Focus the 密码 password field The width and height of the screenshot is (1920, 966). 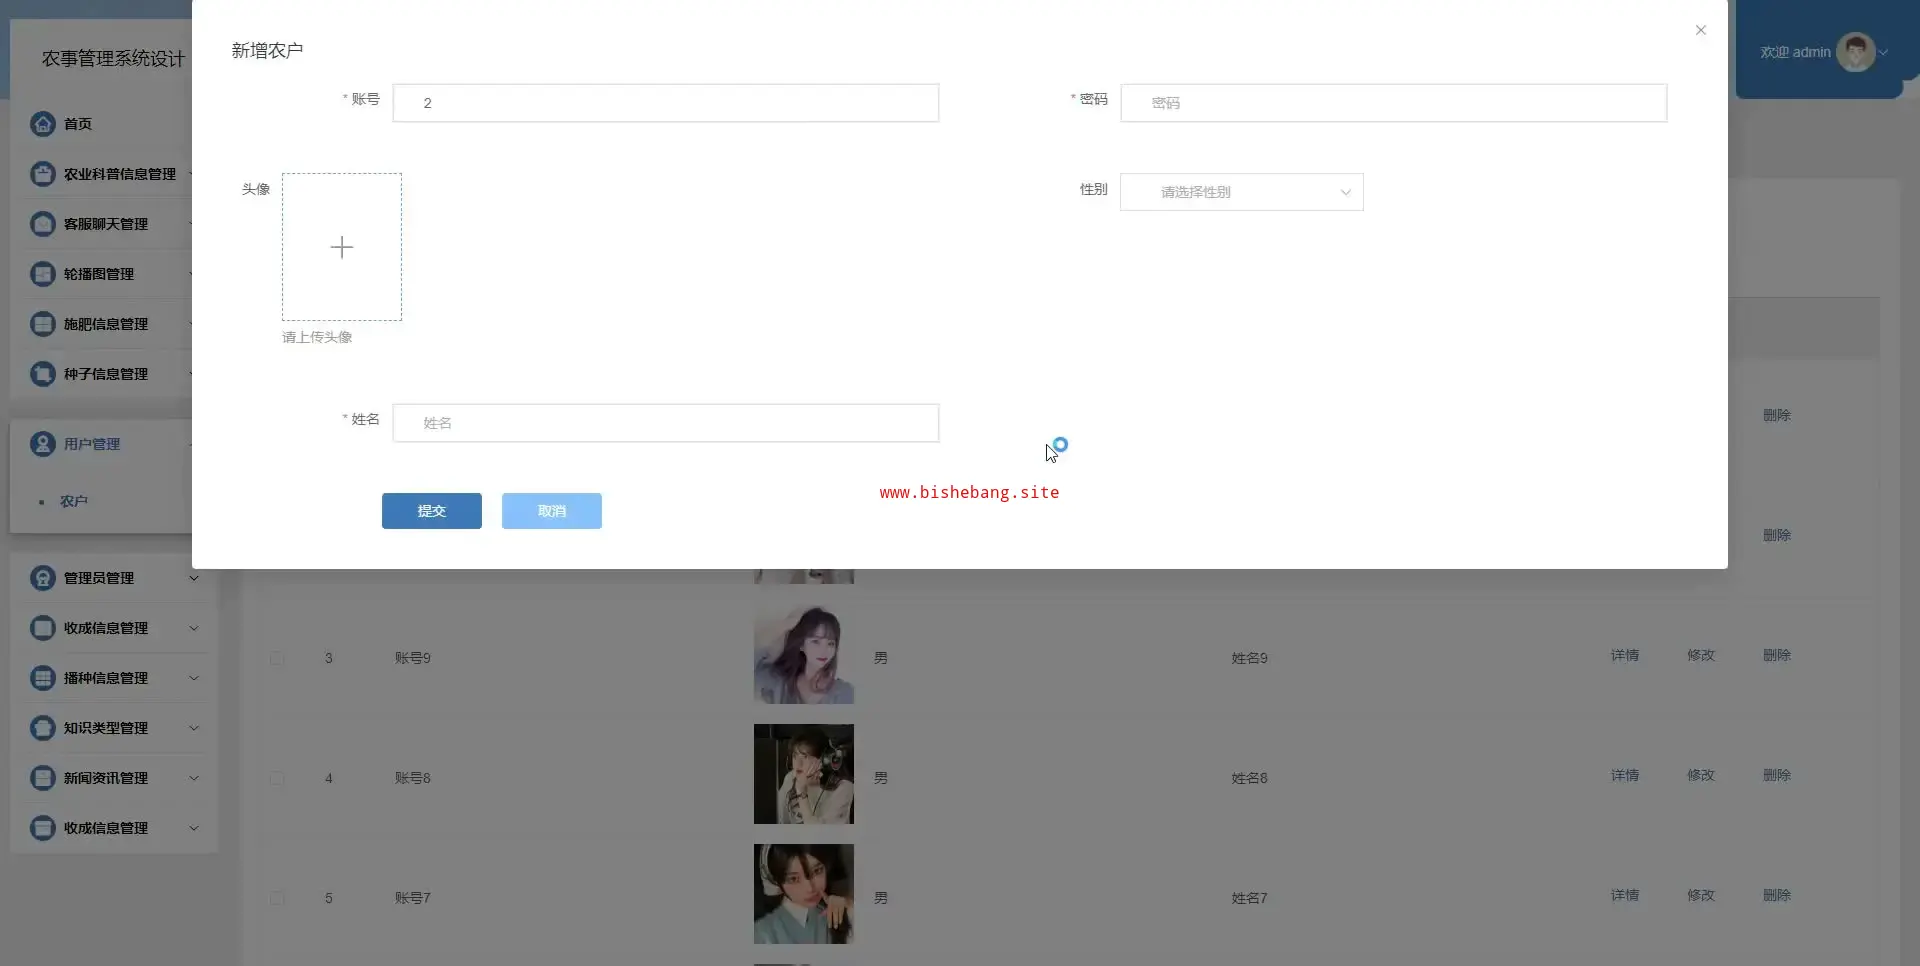(x=1394, y=103)
